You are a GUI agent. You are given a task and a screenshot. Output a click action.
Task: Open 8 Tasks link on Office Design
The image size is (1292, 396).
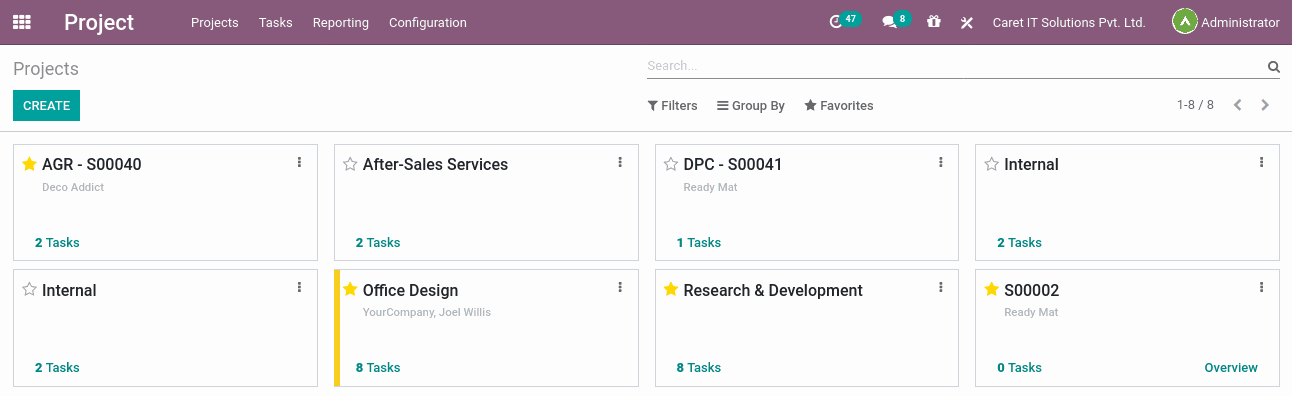[378, 367]
